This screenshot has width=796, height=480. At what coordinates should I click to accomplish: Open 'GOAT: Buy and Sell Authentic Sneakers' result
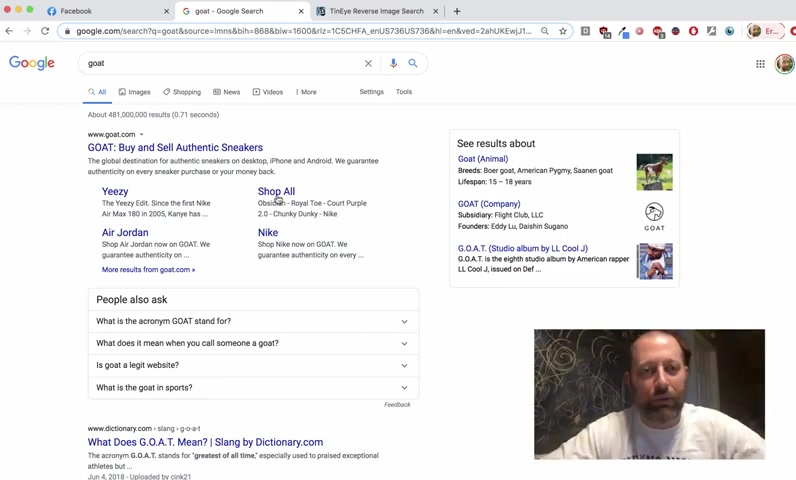point(175,148)
